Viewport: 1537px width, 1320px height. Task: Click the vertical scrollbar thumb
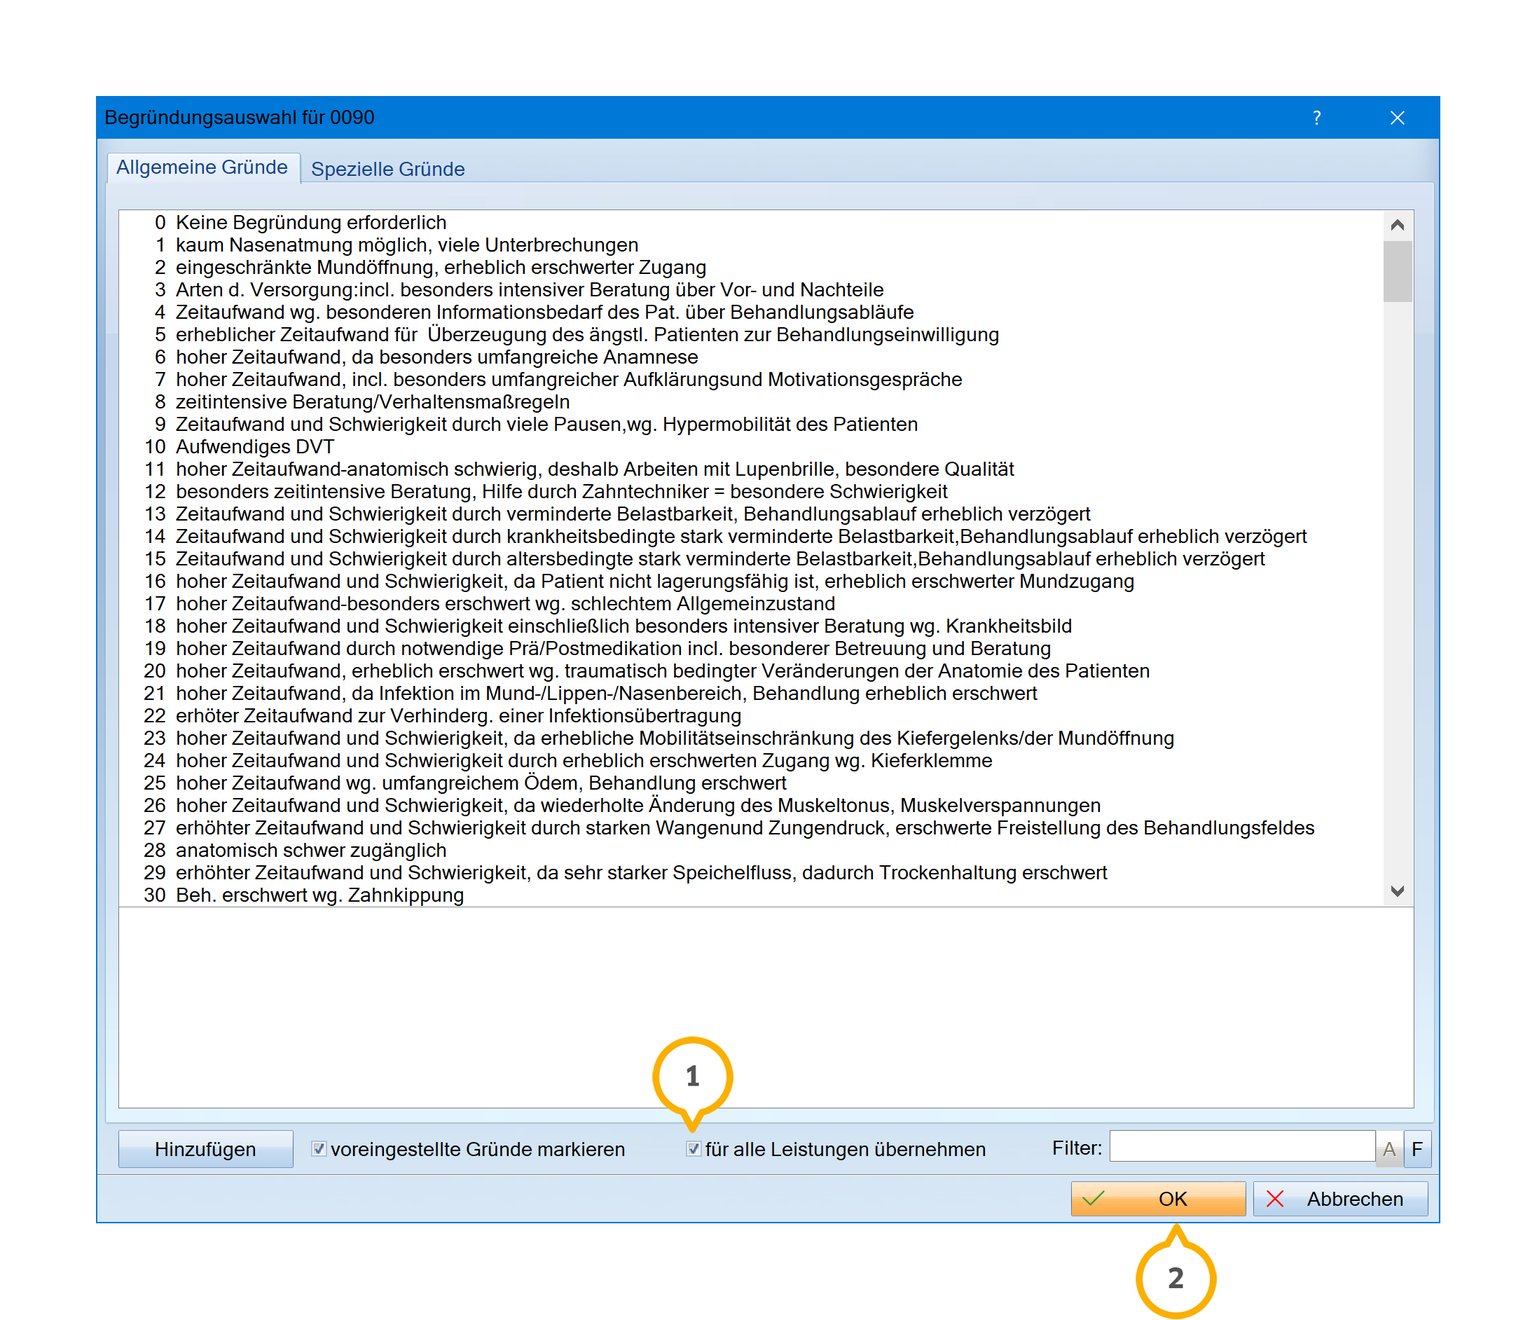coord(1397,271)
